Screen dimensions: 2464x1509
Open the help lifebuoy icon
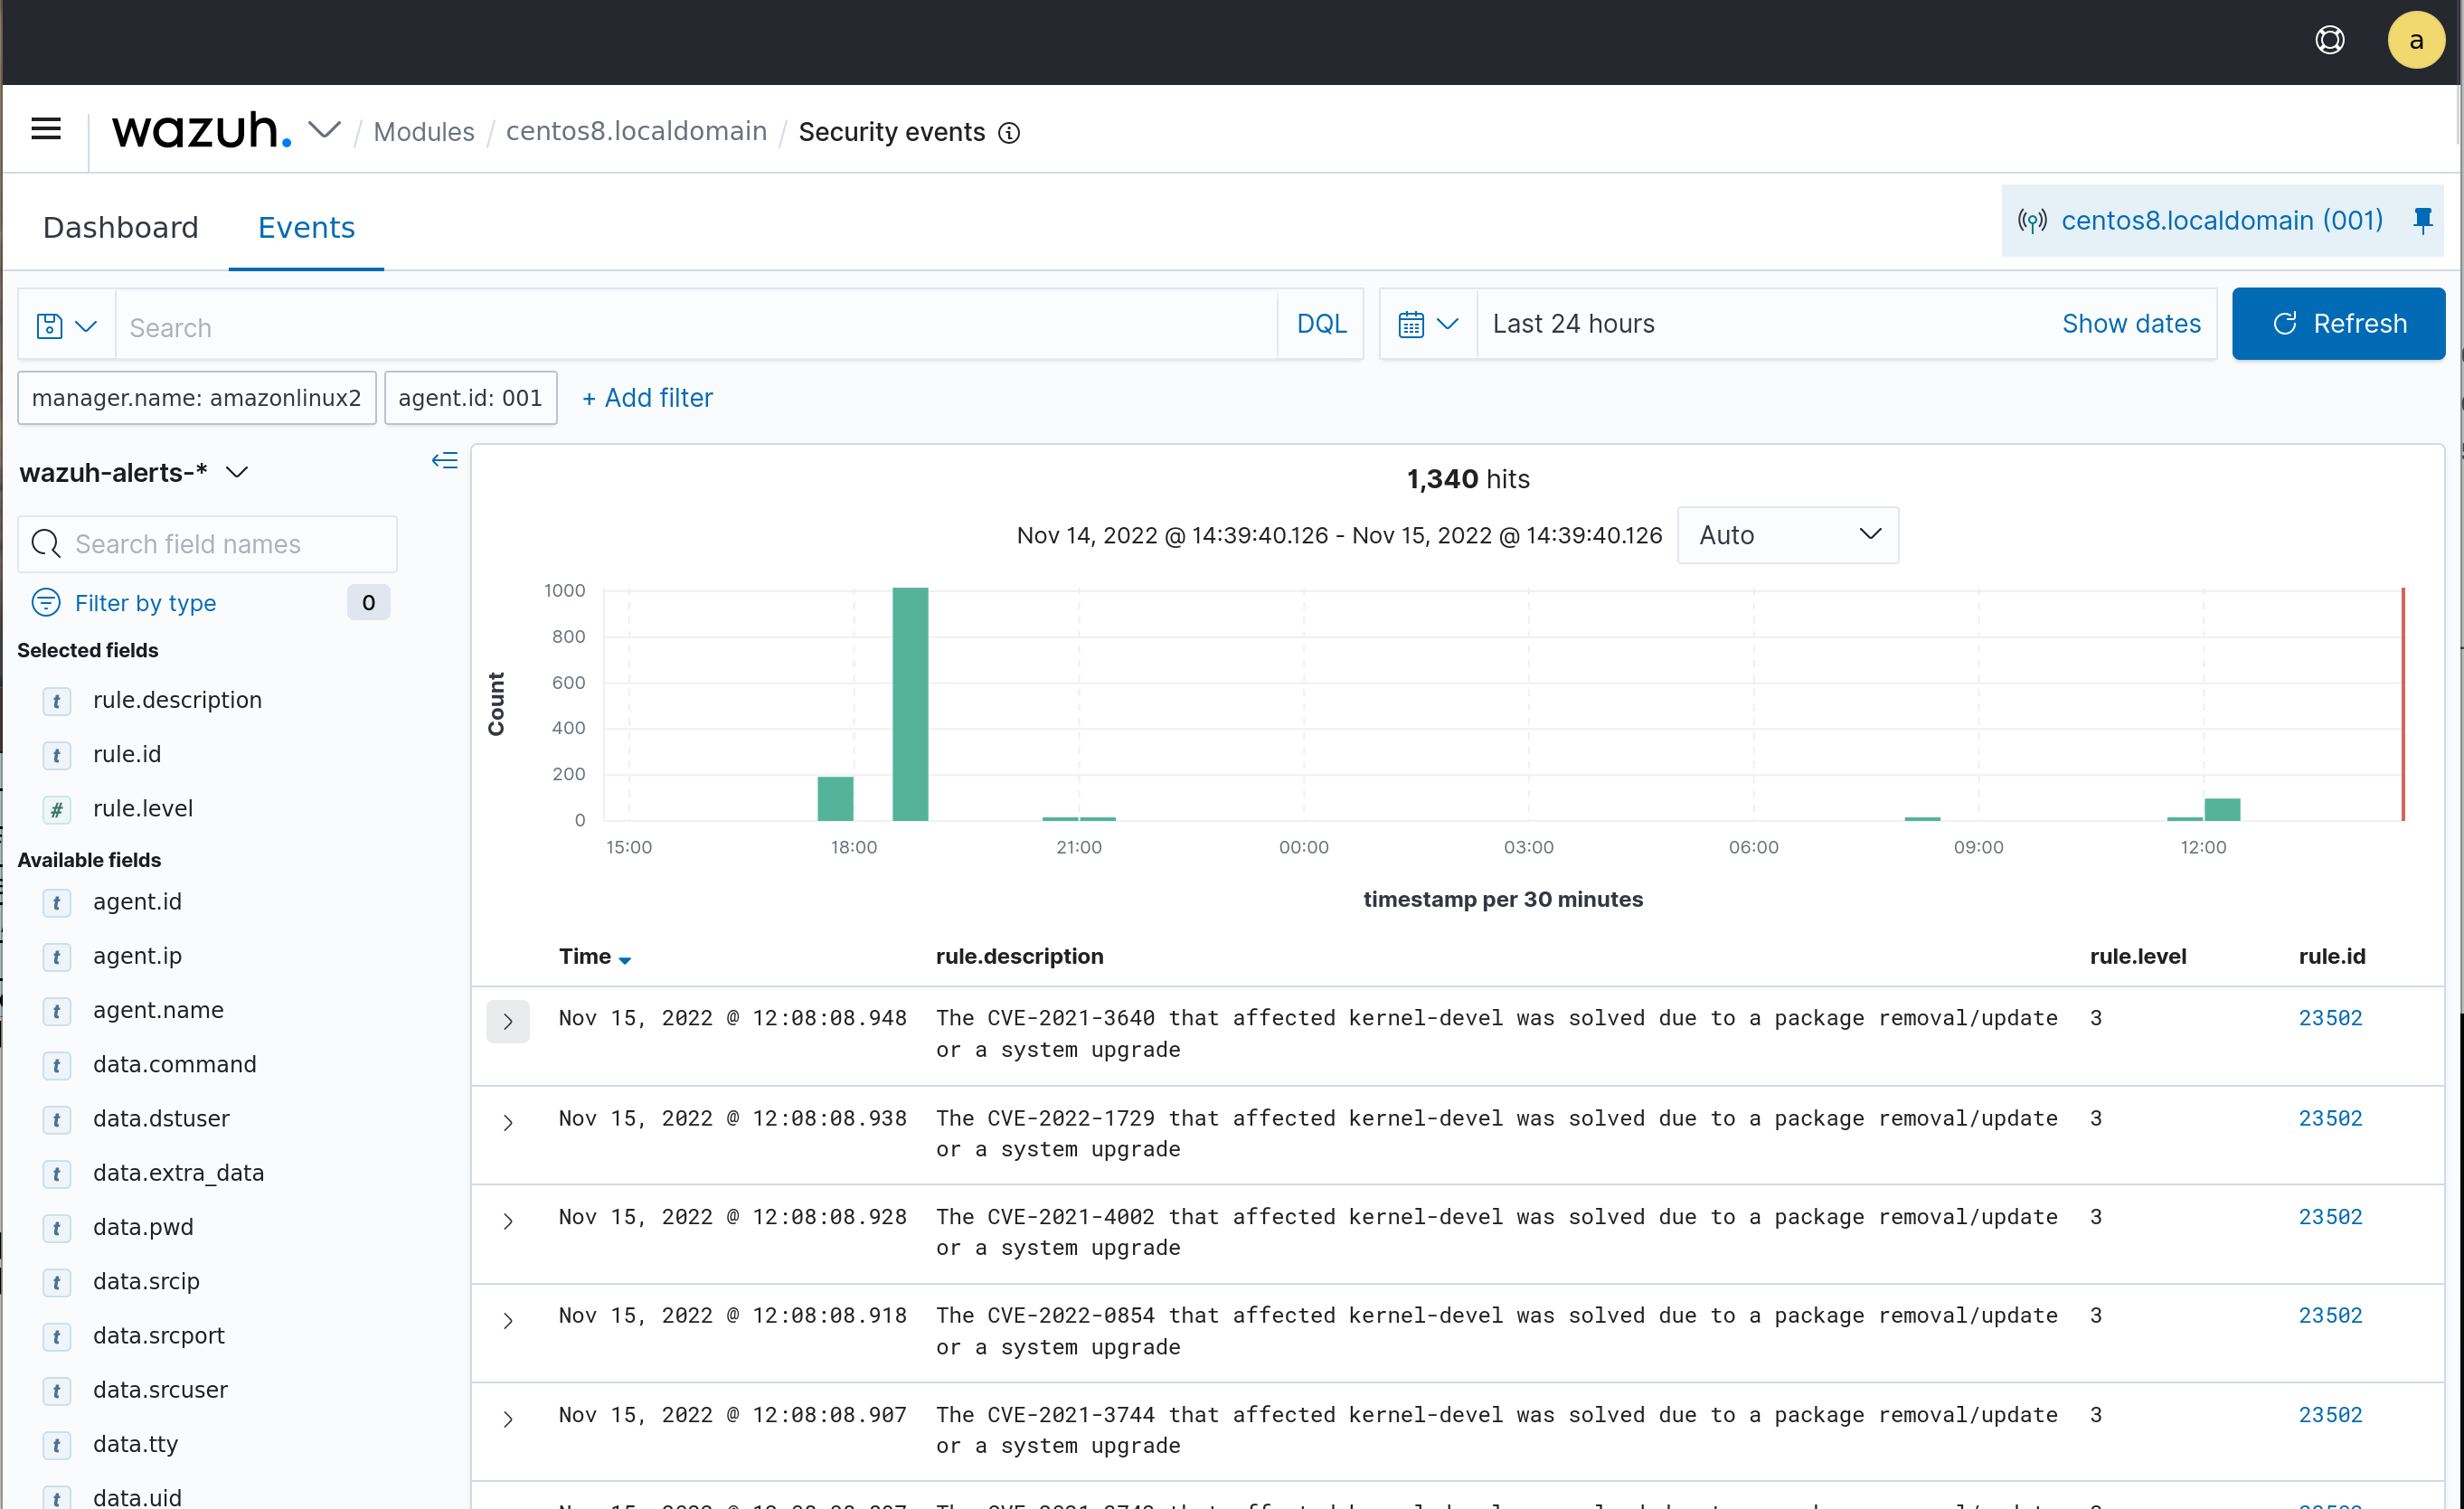pyautogui.click(x=2330, y=40)
